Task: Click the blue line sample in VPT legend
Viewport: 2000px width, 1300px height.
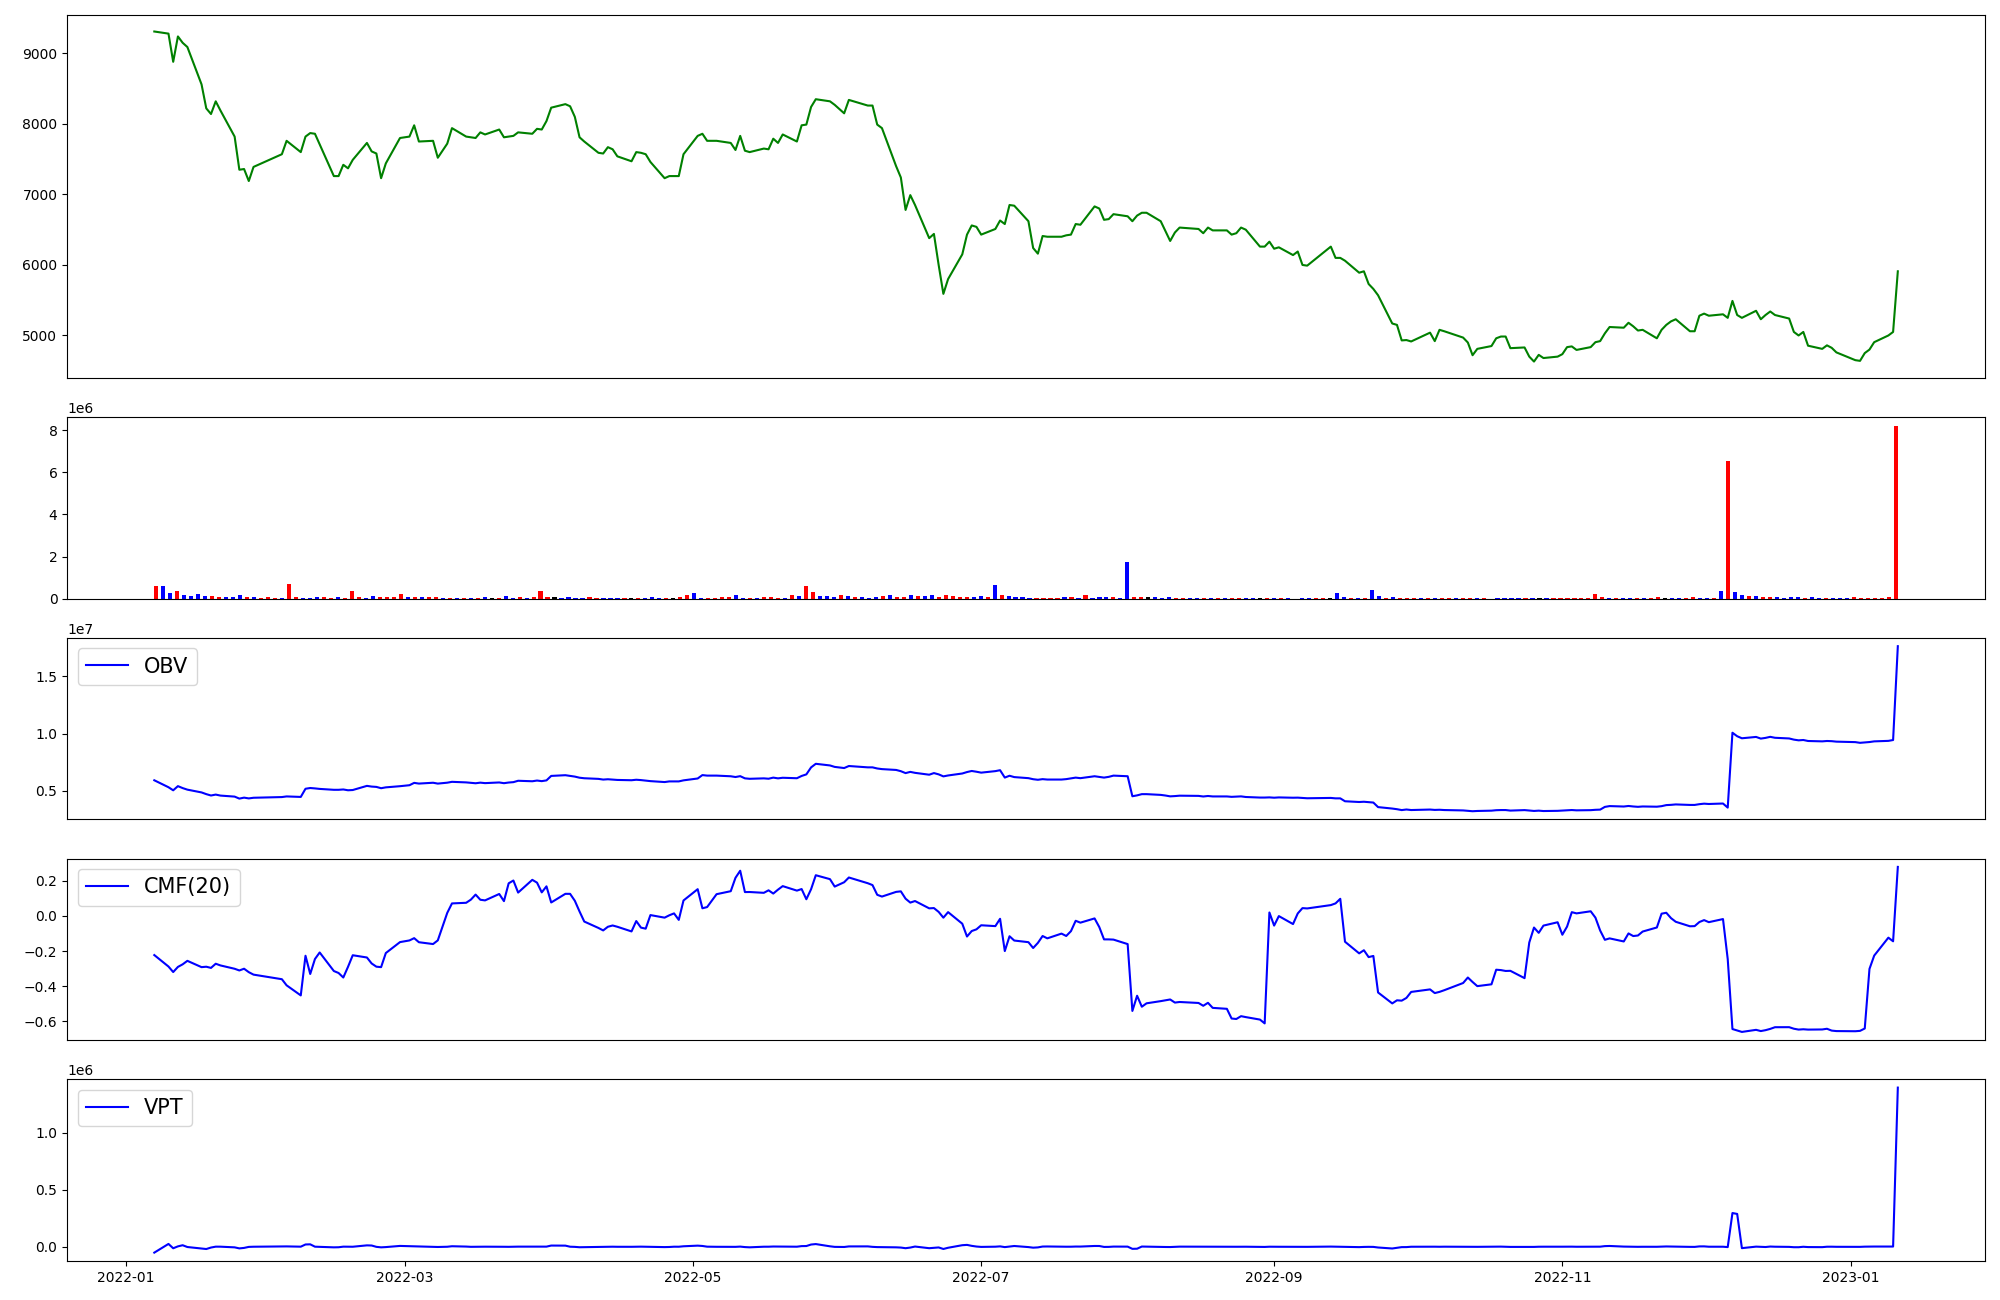Action: pos(108,1107)
